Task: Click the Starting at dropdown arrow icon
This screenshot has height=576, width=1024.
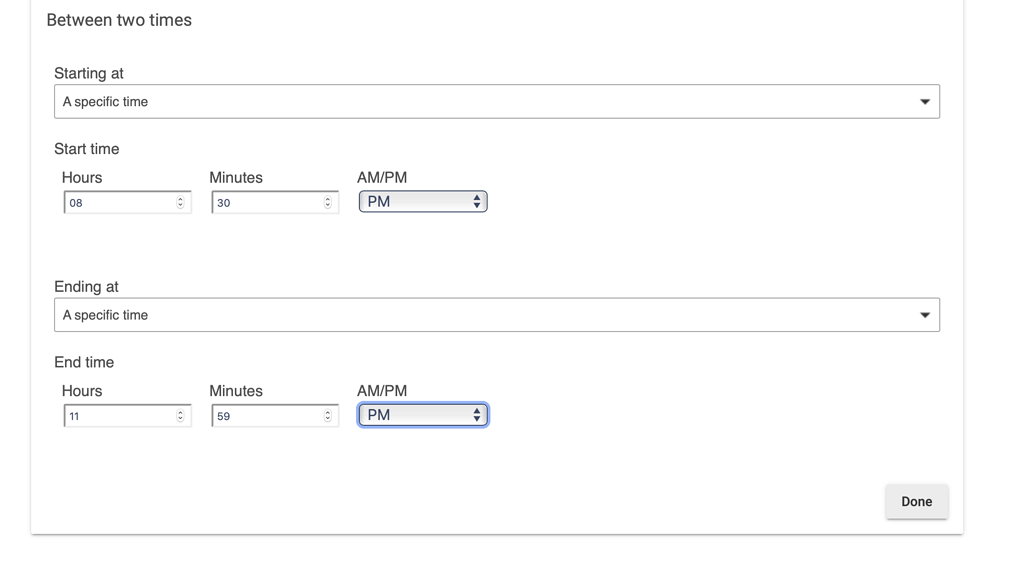Action: click(924, 101)
